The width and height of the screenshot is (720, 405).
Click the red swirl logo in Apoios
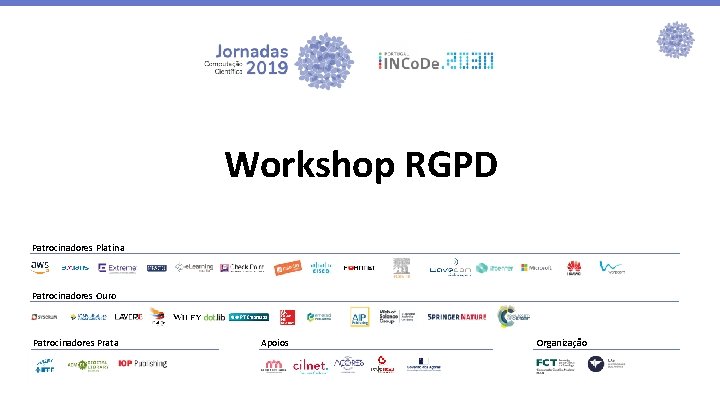click(x=382, y=365)
